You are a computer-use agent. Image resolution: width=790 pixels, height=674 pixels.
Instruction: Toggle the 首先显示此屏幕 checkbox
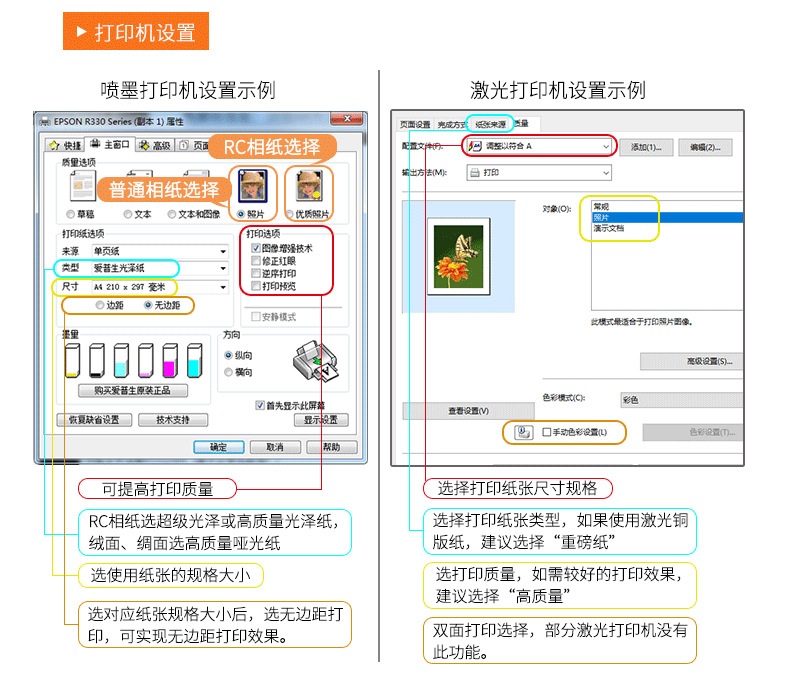point(260,406)
